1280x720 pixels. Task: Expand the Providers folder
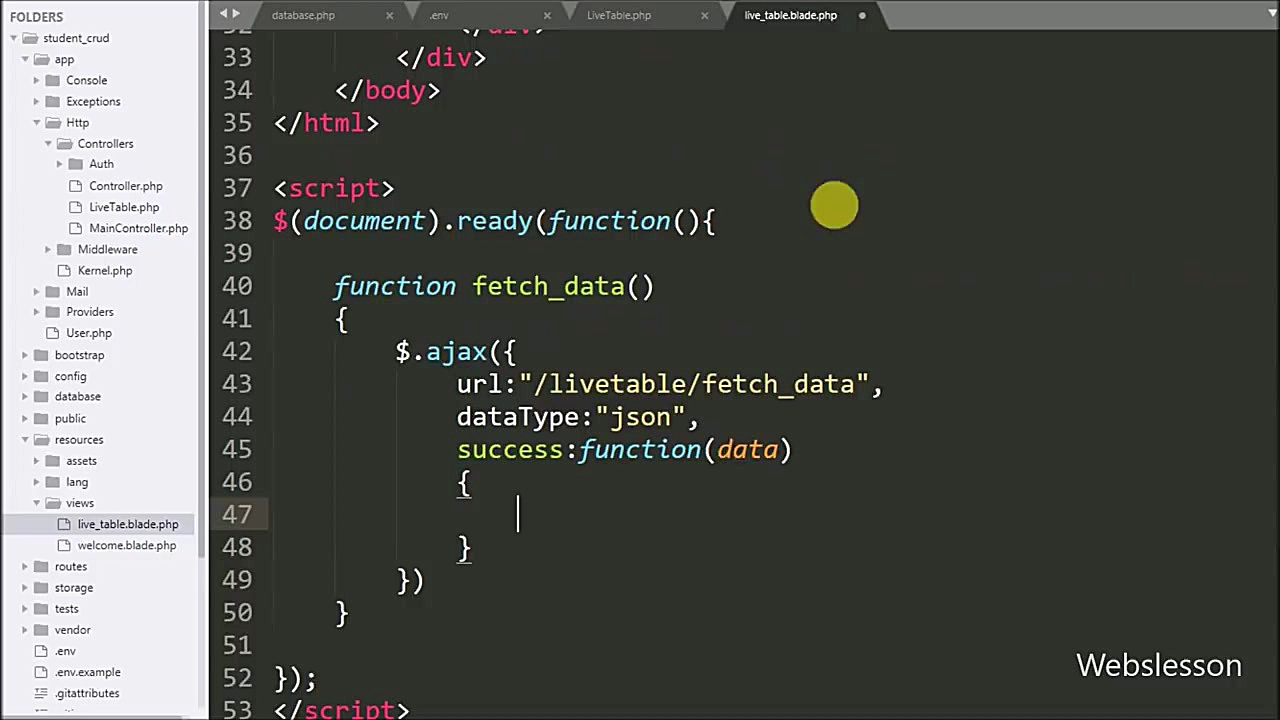37,312
